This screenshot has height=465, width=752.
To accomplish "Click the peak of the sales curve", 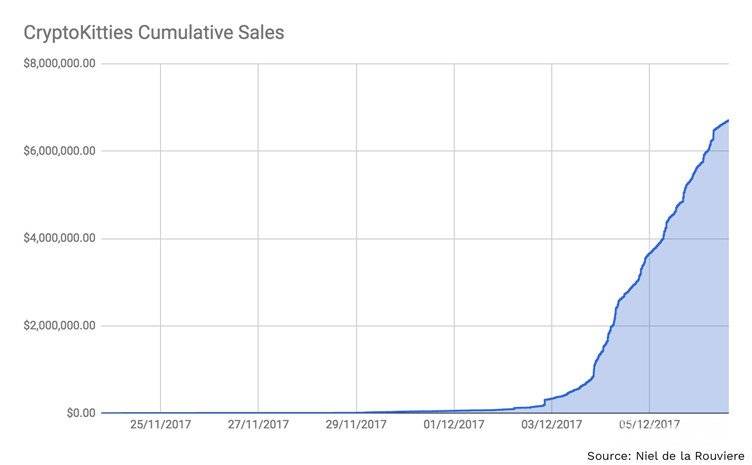I will (x=728, y=120).
